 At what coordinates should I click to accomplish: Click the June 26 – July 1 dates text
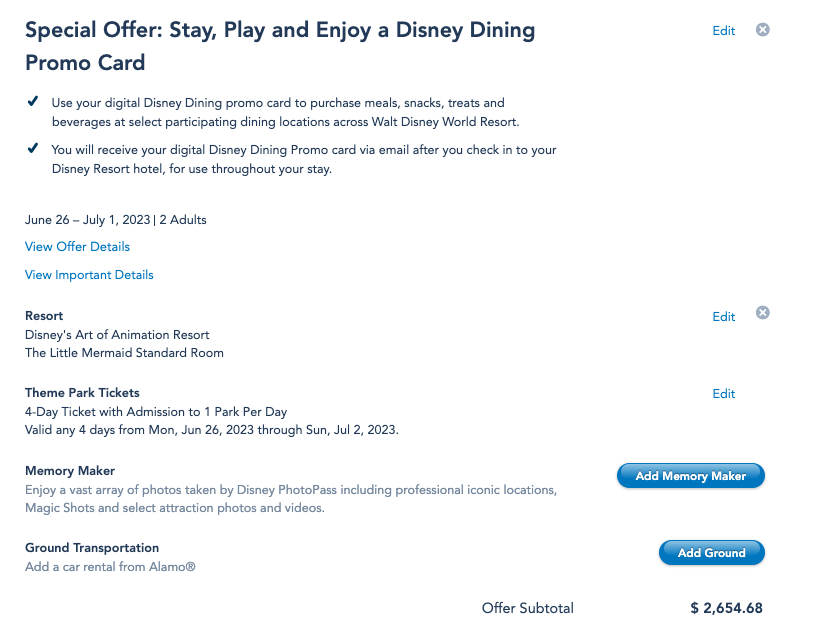point(87,220)
